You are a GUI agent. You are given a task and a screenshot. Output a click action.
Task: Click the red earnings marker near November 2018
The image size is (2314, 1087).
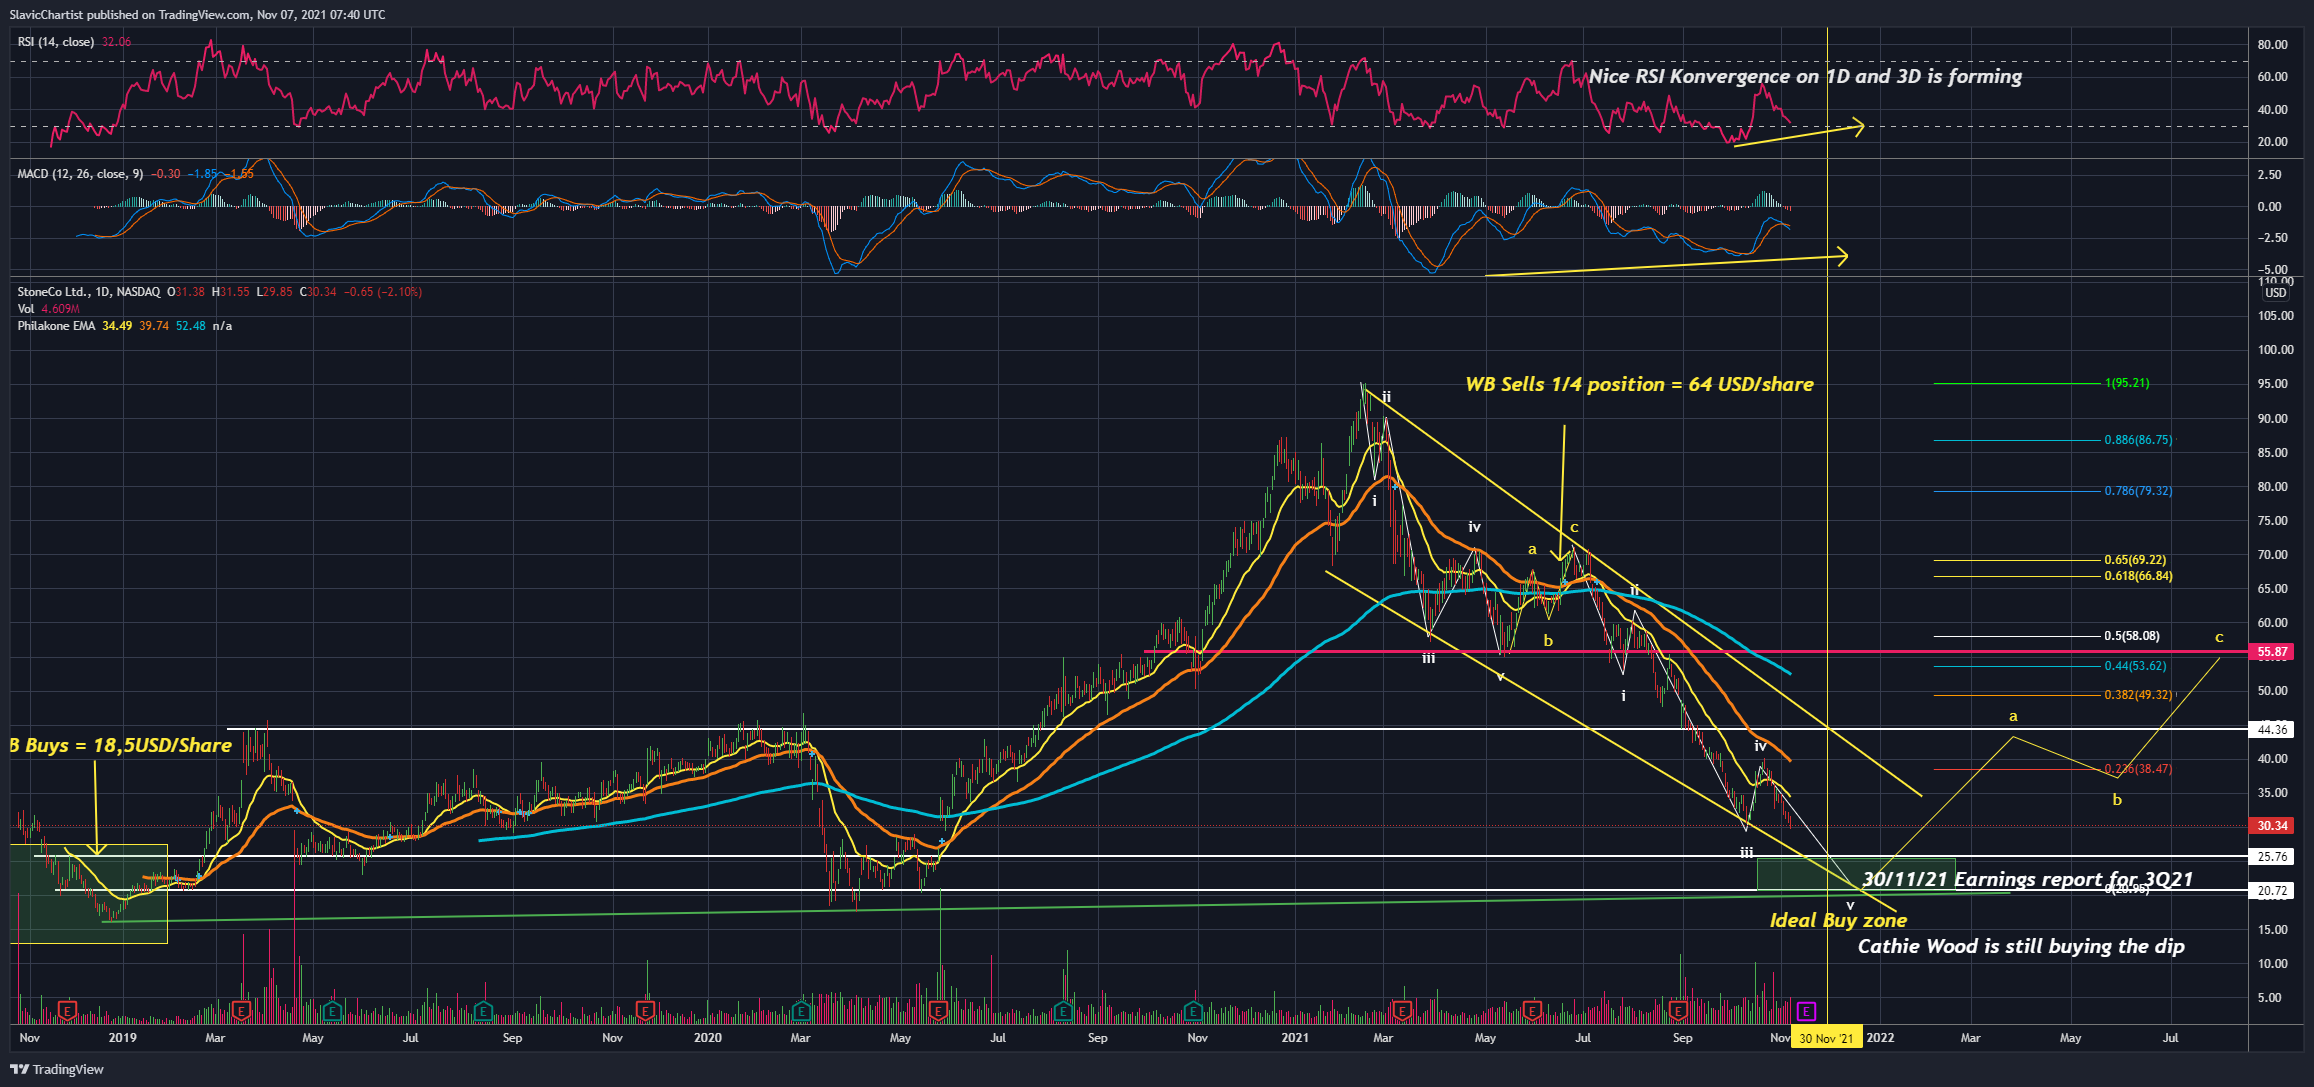click(67, 1011)
